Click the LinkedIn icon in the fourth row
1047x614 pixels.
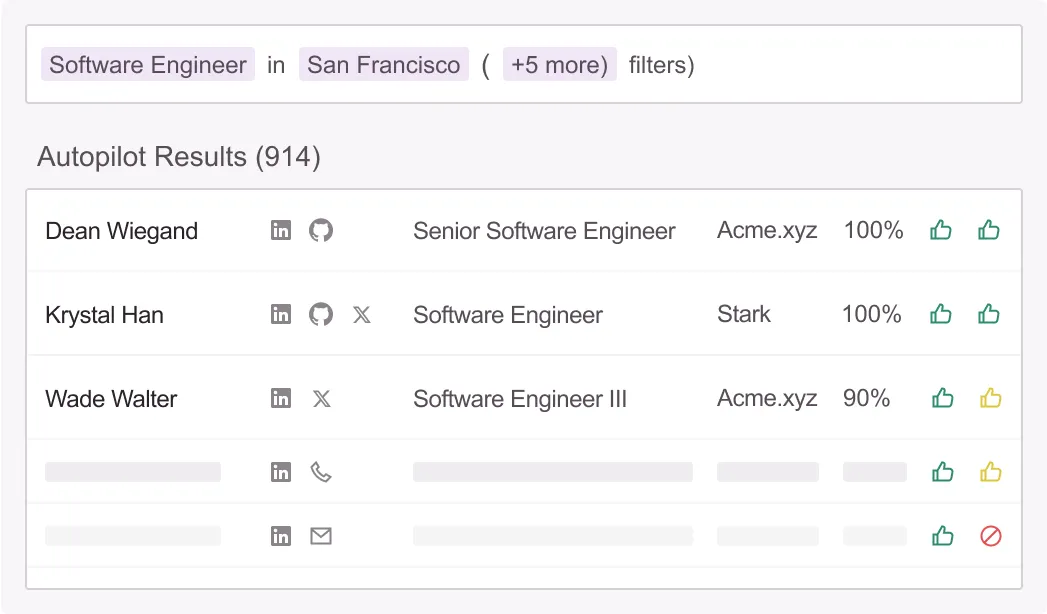pyautogui.click(x=281, y=471)
